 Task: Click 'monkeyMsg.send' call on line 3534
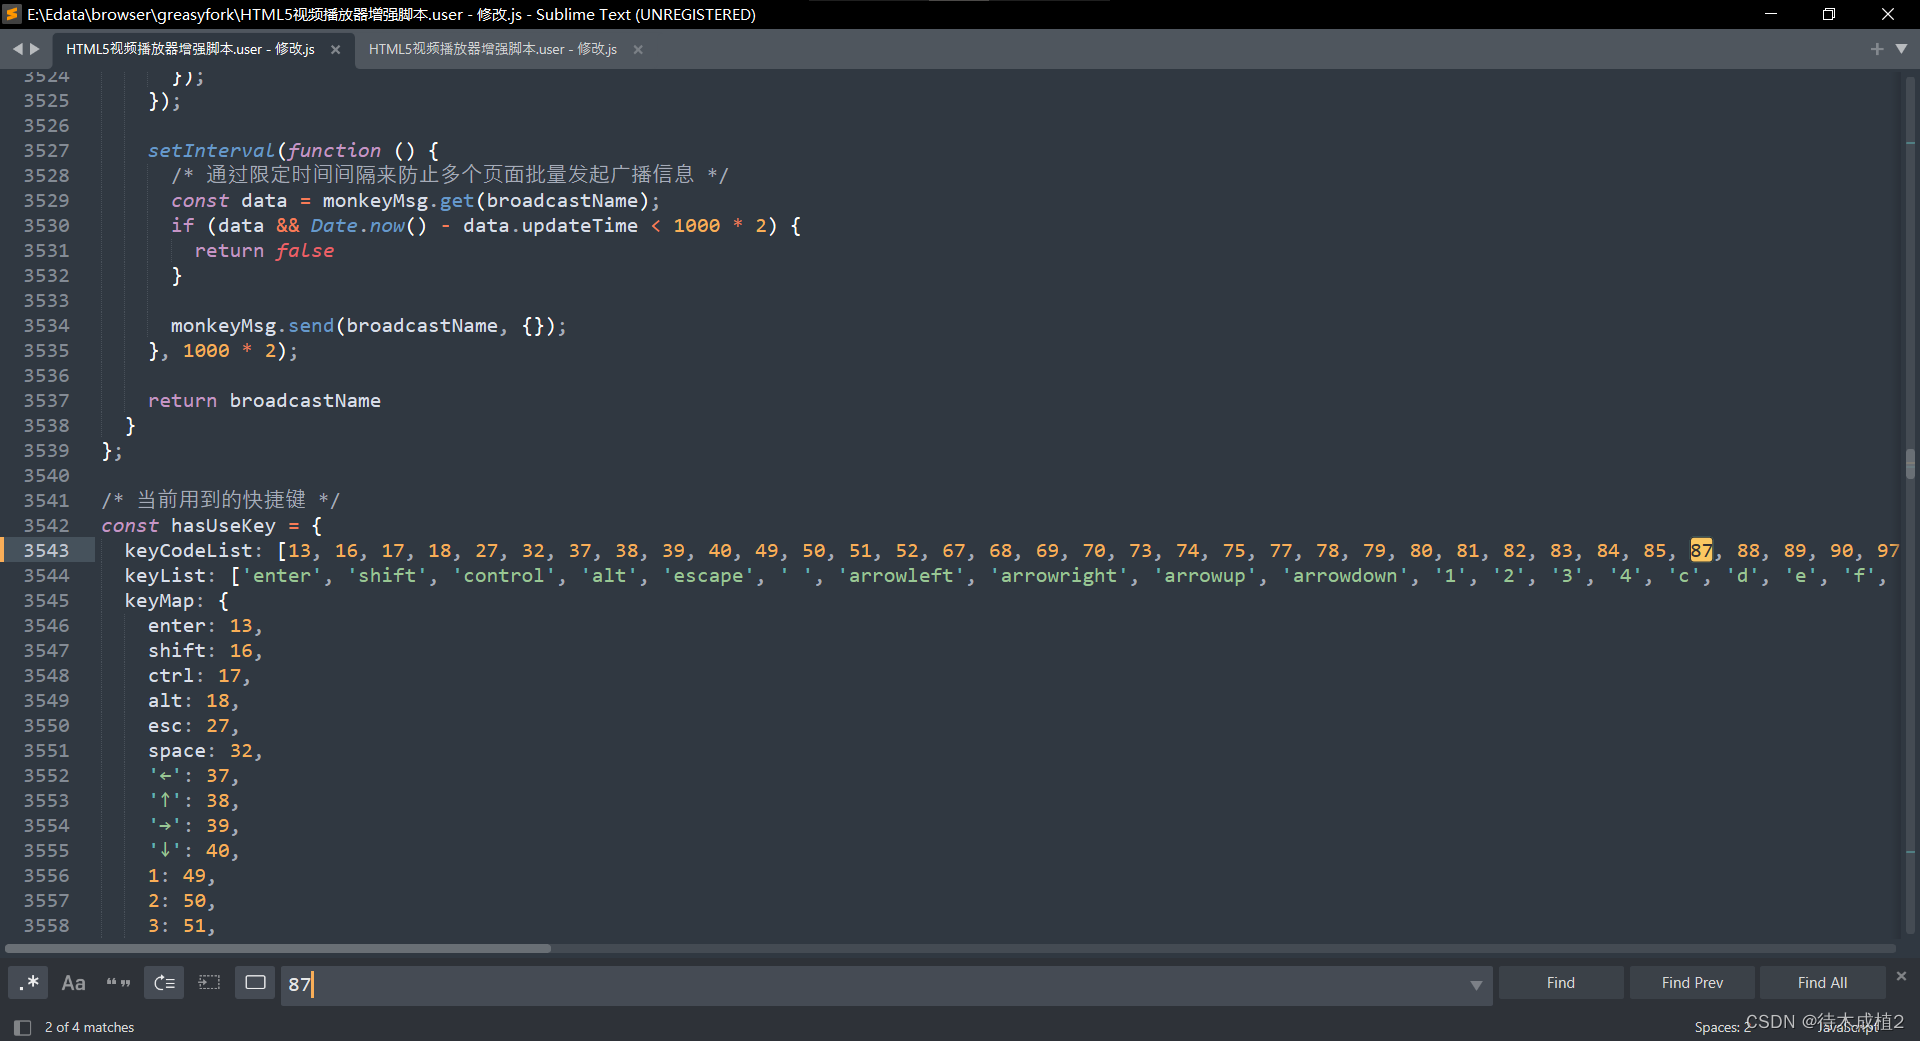(x=252, y=325)
